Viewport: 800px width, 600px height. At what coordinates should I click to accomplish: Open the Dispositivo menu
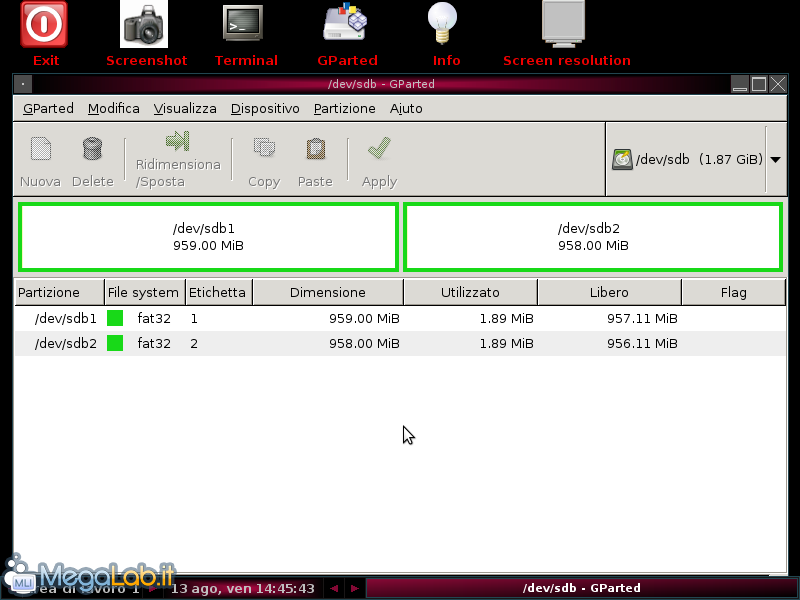click(265, 109)
